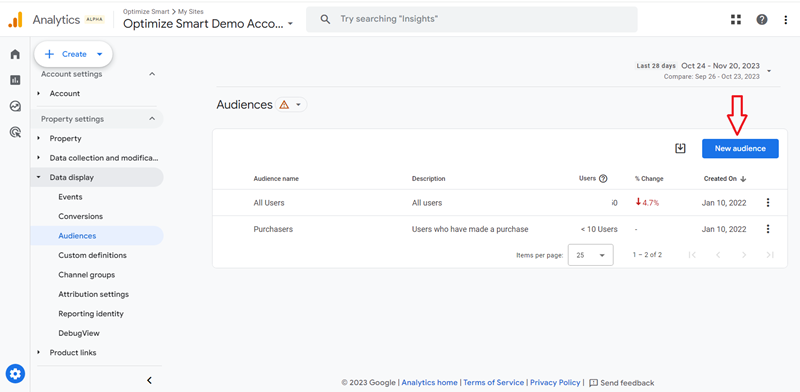Viewport: 800px width, 392px height.
Task: Open the Users column help icon
Action: coord(603,179)
